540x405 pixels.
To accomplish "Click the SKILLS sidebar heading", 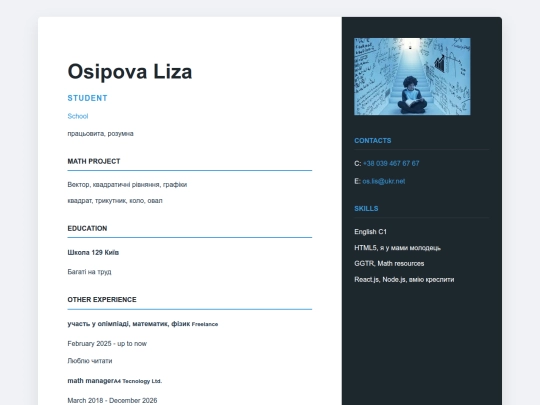I will (x=366, y=208).
